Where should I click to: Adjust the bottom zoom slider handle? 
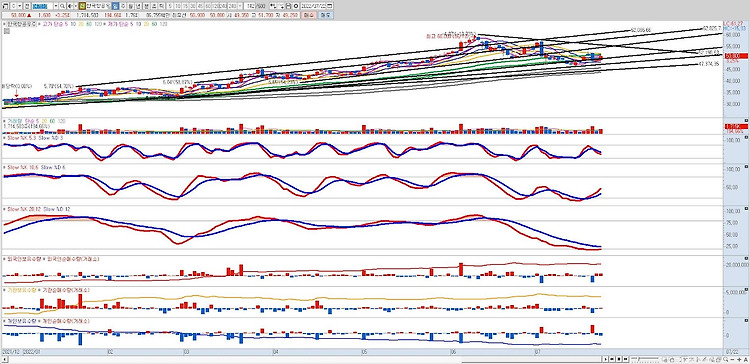639,359
